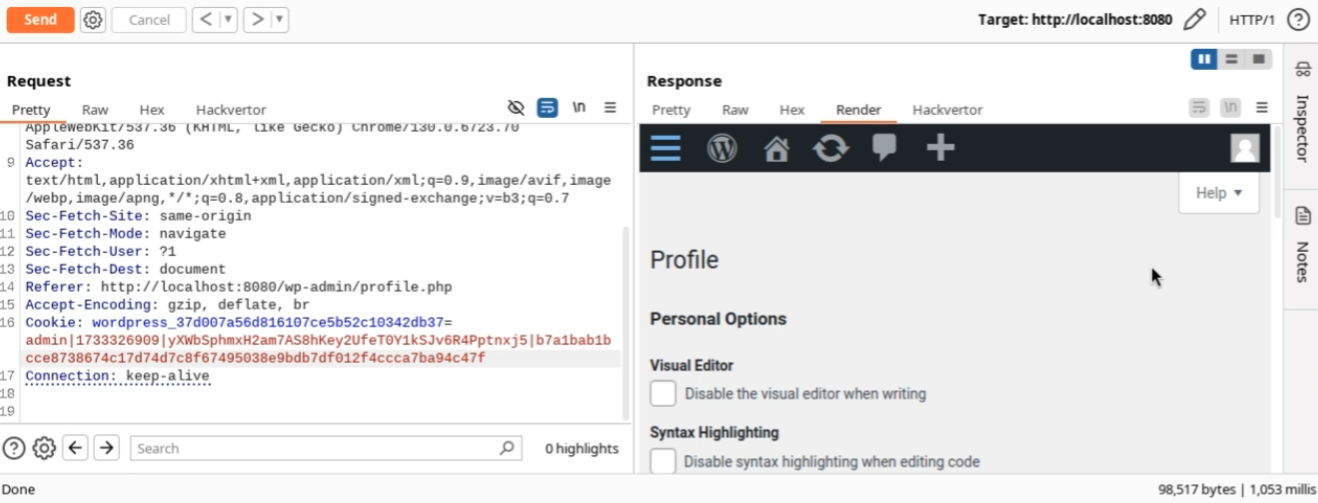
Task: Expand the history back dropdown arrow
Action: click(x=229, y=20)
